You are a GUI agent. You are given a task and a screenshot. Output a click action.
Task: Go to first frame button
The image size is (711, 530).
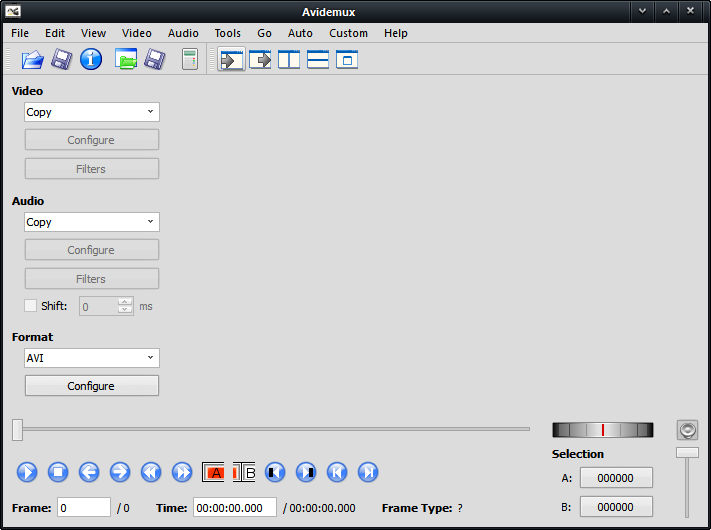[337, 472]
